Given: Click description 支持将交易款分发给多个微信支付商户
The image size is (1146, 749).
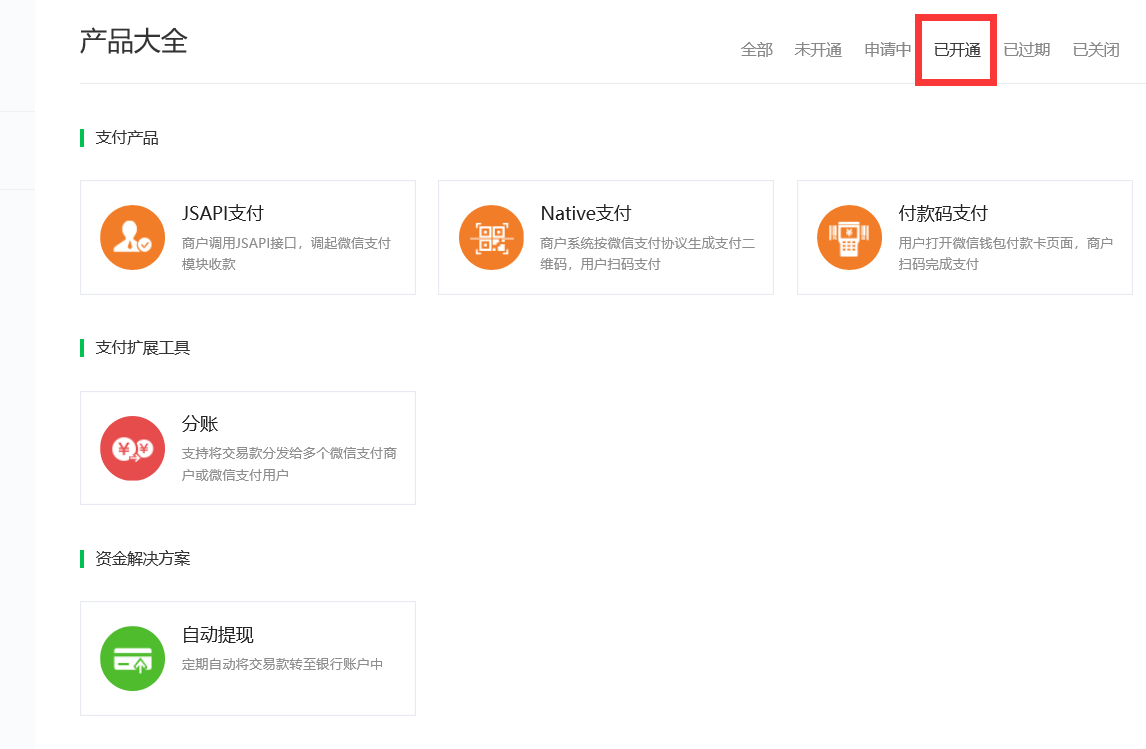Looking at the screenshot, I should click(x=289, y=464).
